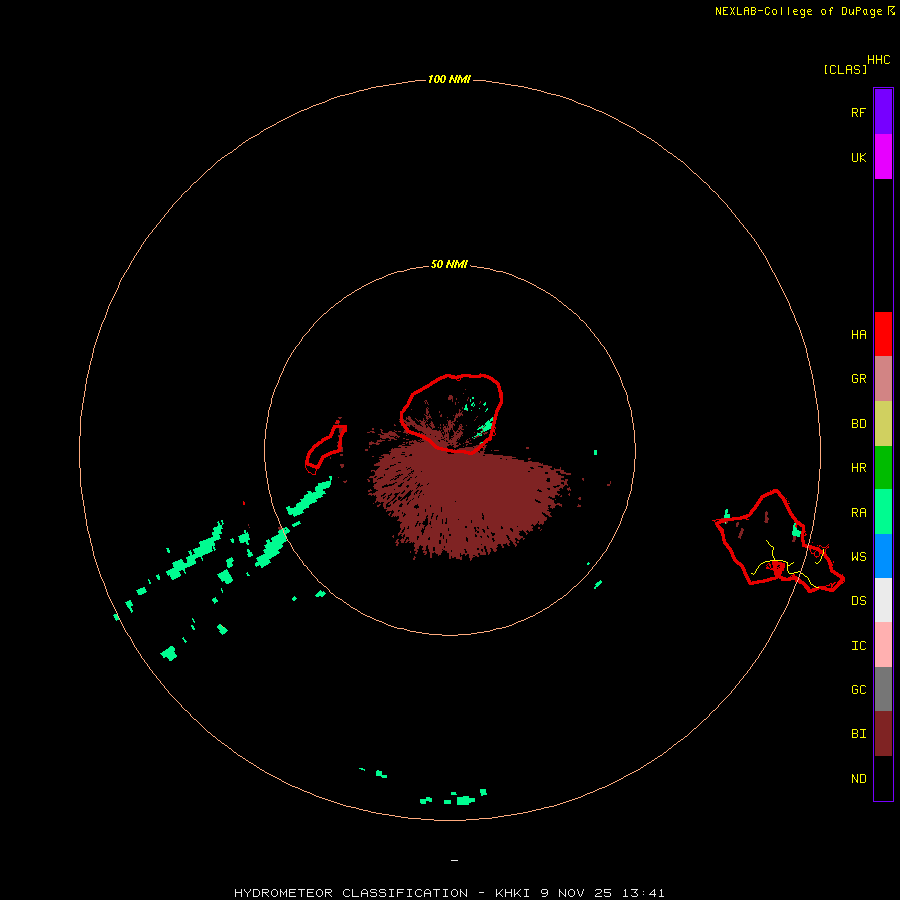Click the HR legend label

coord(858,468)
